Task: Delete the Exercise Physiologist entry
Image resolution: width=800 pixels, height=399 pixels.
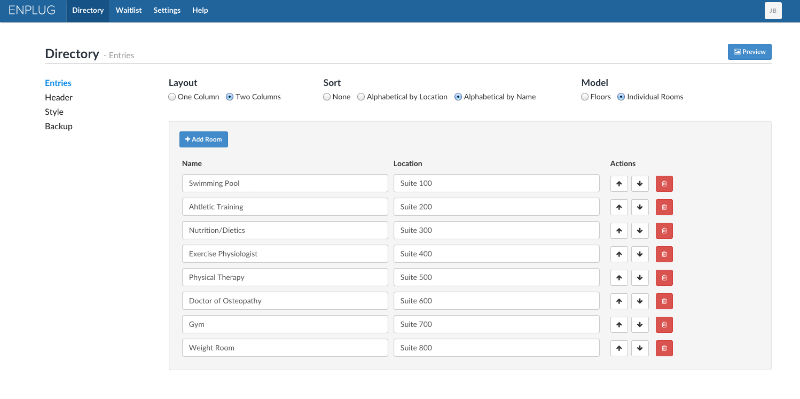Action: (664, 254)
